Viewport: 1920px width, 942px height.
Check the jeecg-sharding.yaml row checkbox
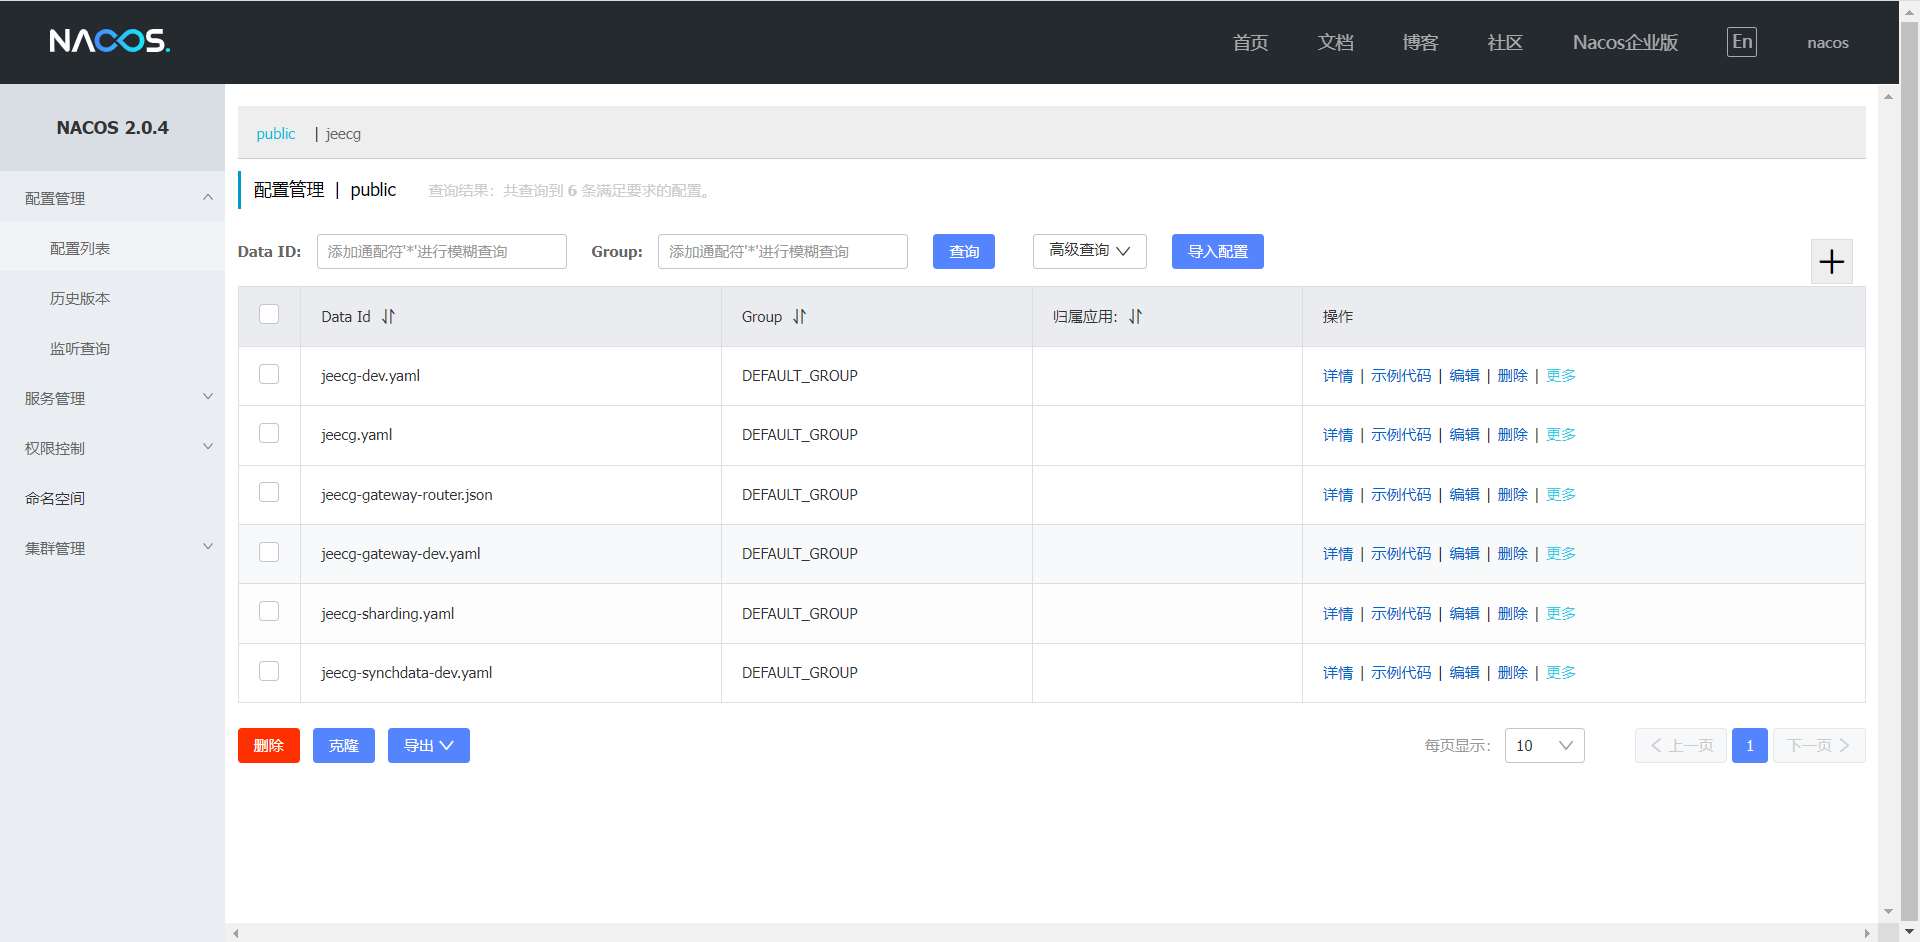point(268,611)
